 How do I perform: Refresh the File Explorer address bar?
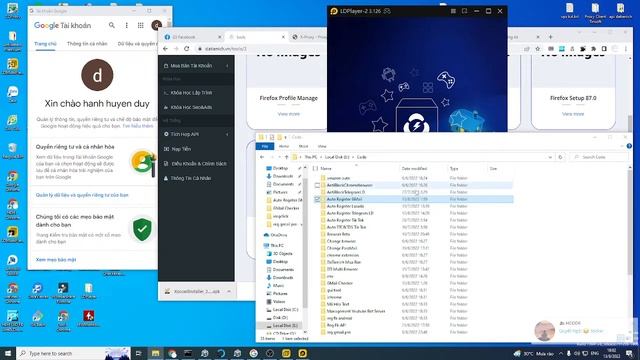[x=560, y=157]
